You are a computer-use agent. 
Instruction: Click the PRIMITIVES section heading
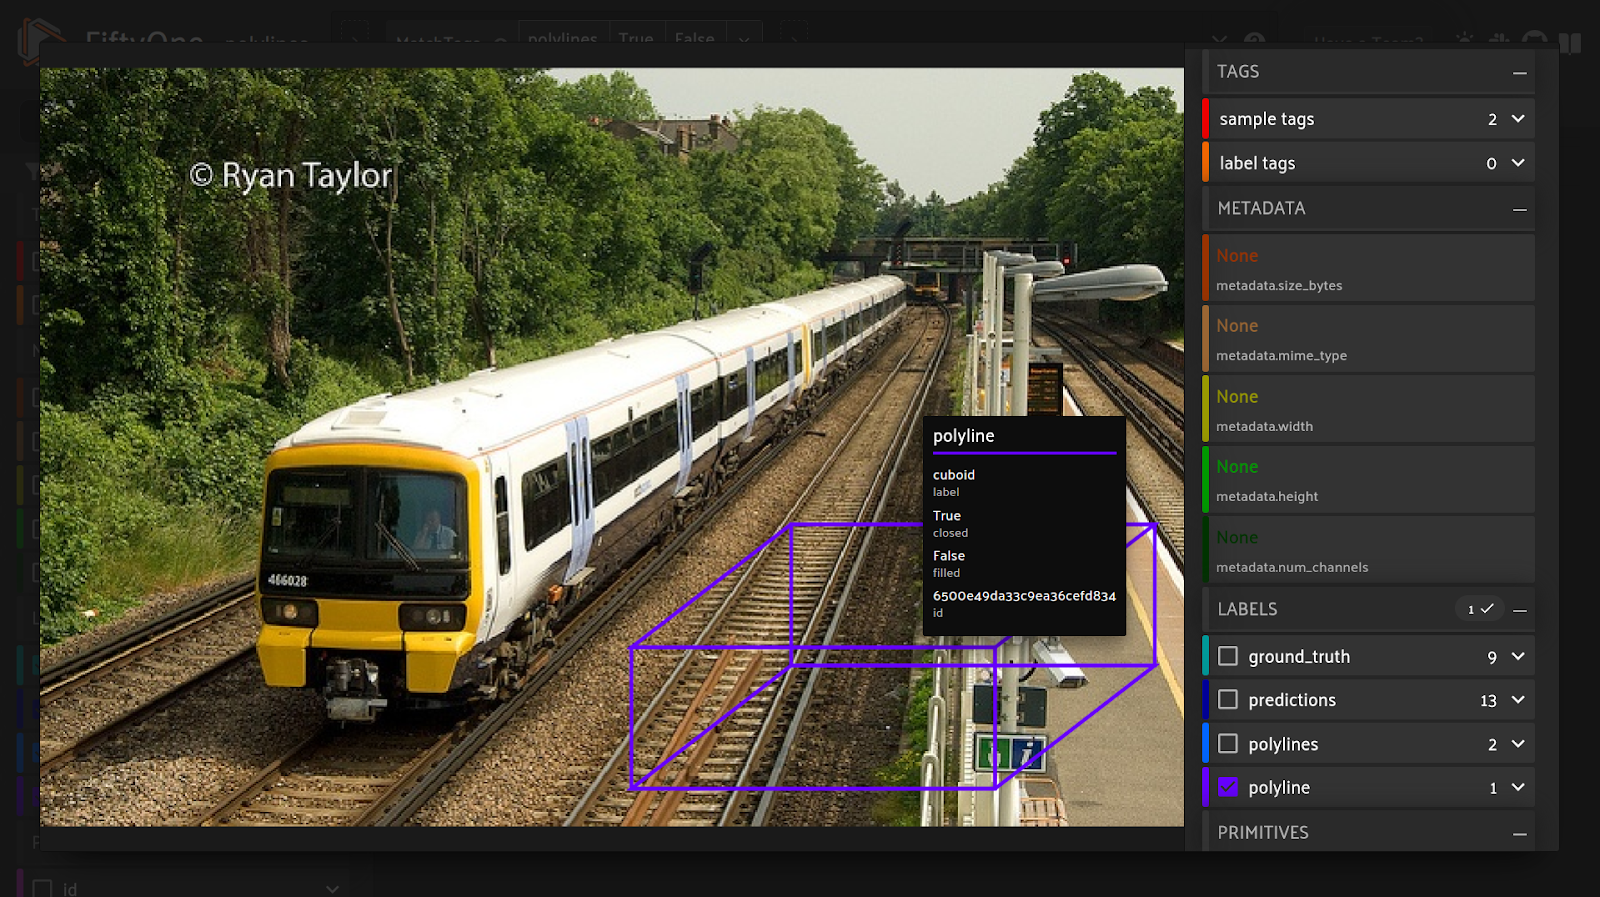point(1263,833)
